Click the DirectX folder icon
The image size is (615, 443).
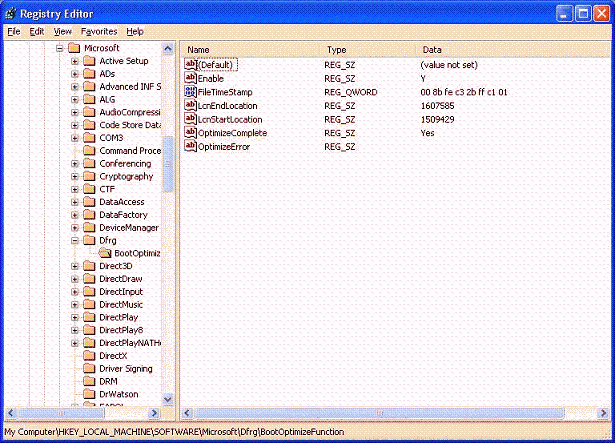89,356
